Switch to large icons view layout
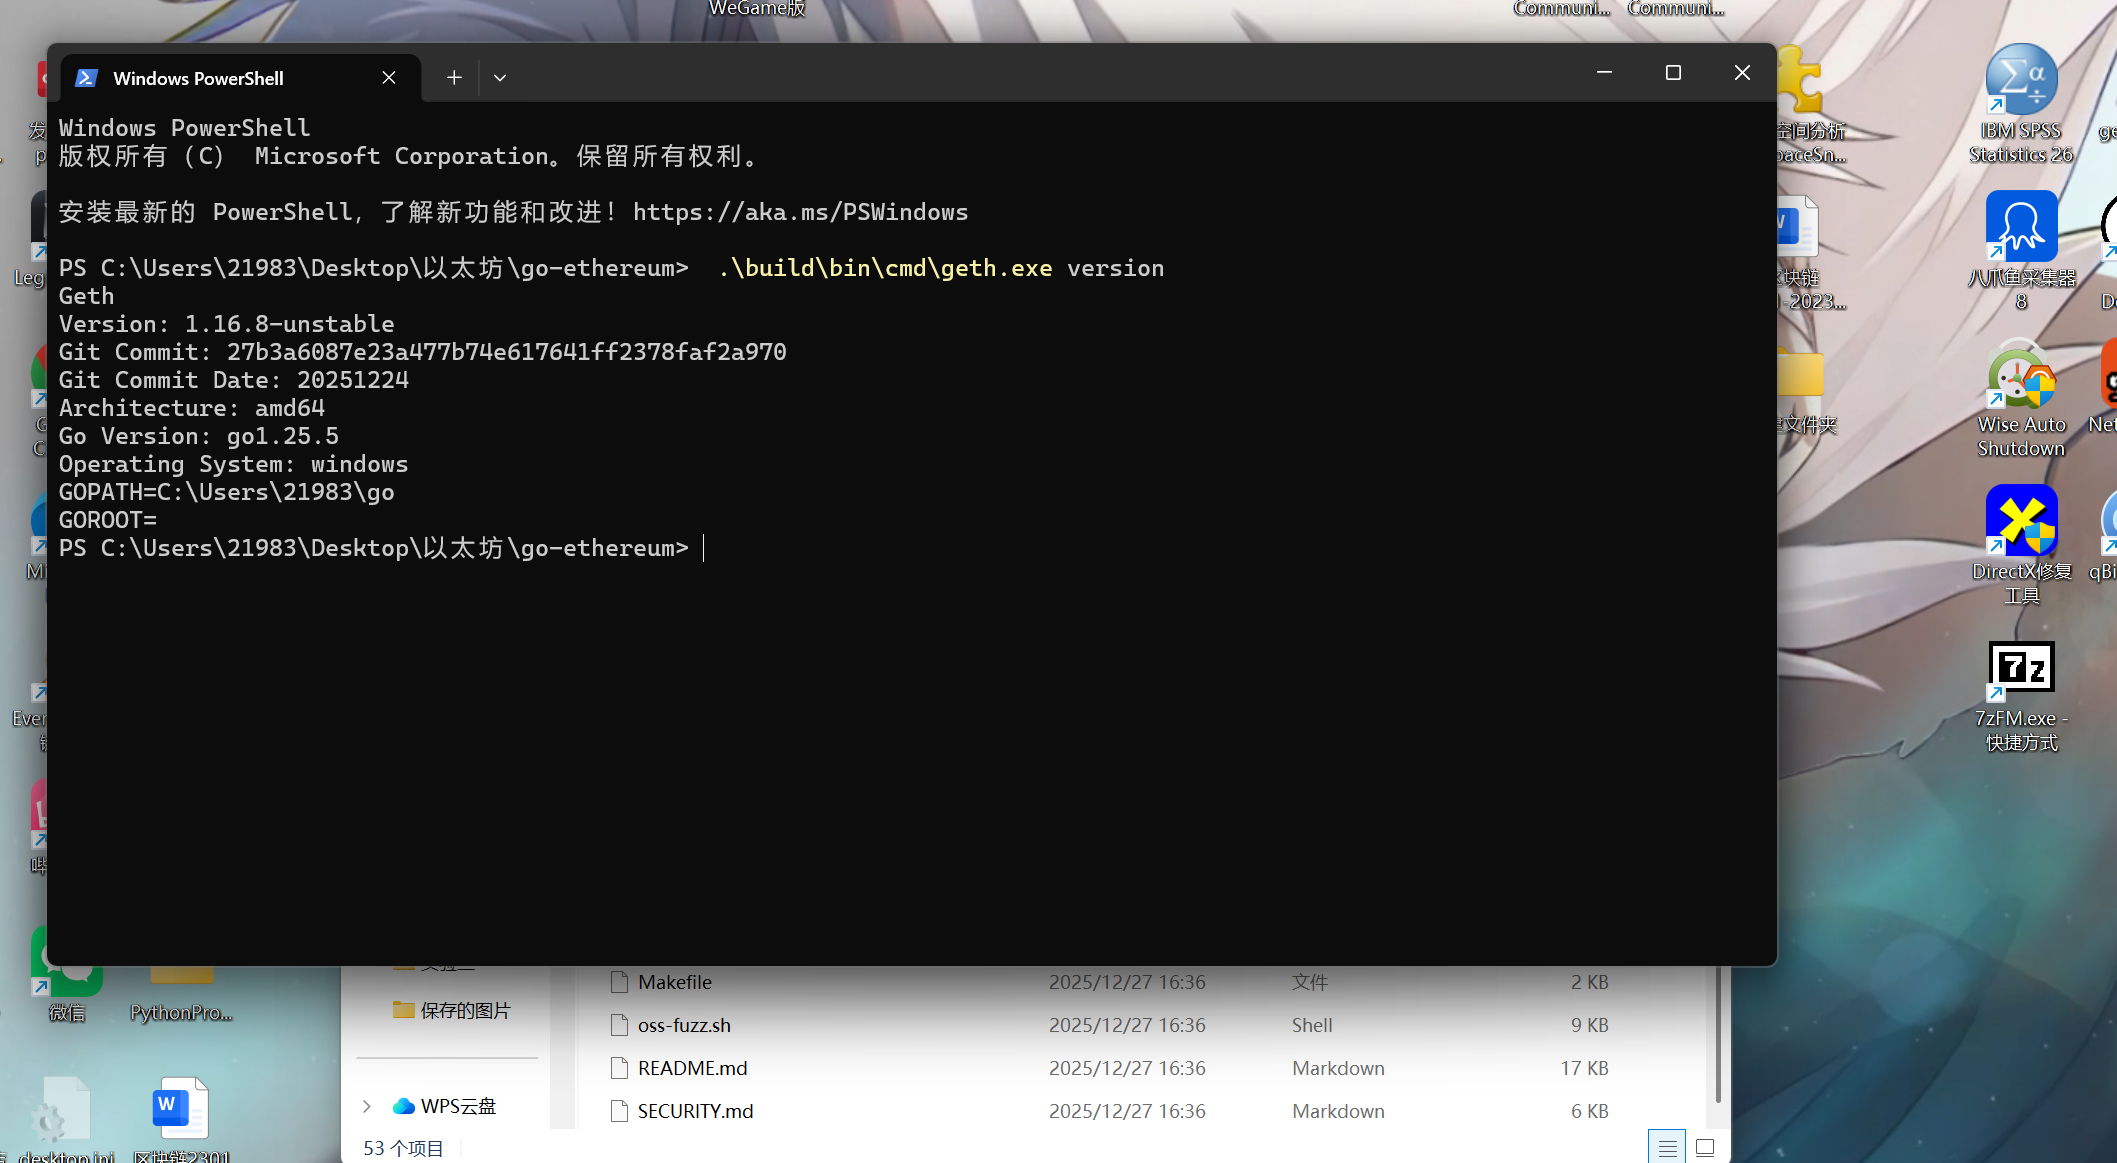Screen dimensions: 2117x1163 click(x=1705, y=1148)
